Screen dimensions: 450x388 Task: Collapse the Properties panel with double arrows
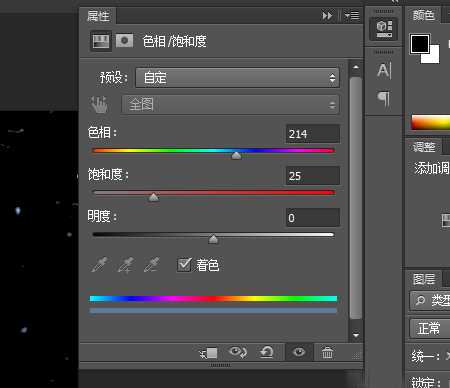[x=327, y=16]
